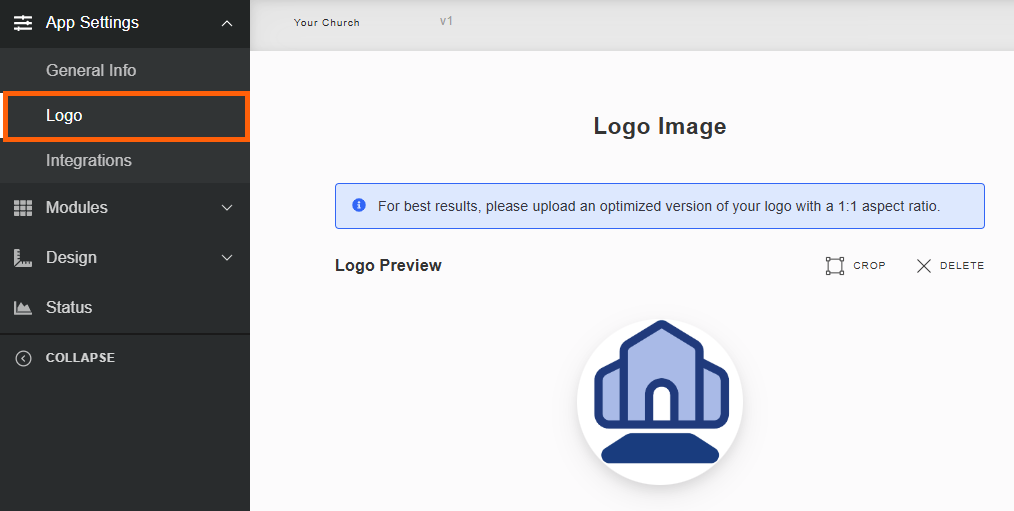The width and height of the screenshot is (1014, 511).
Task: Click the blue info icon in banner
Action: click(359, 205)
